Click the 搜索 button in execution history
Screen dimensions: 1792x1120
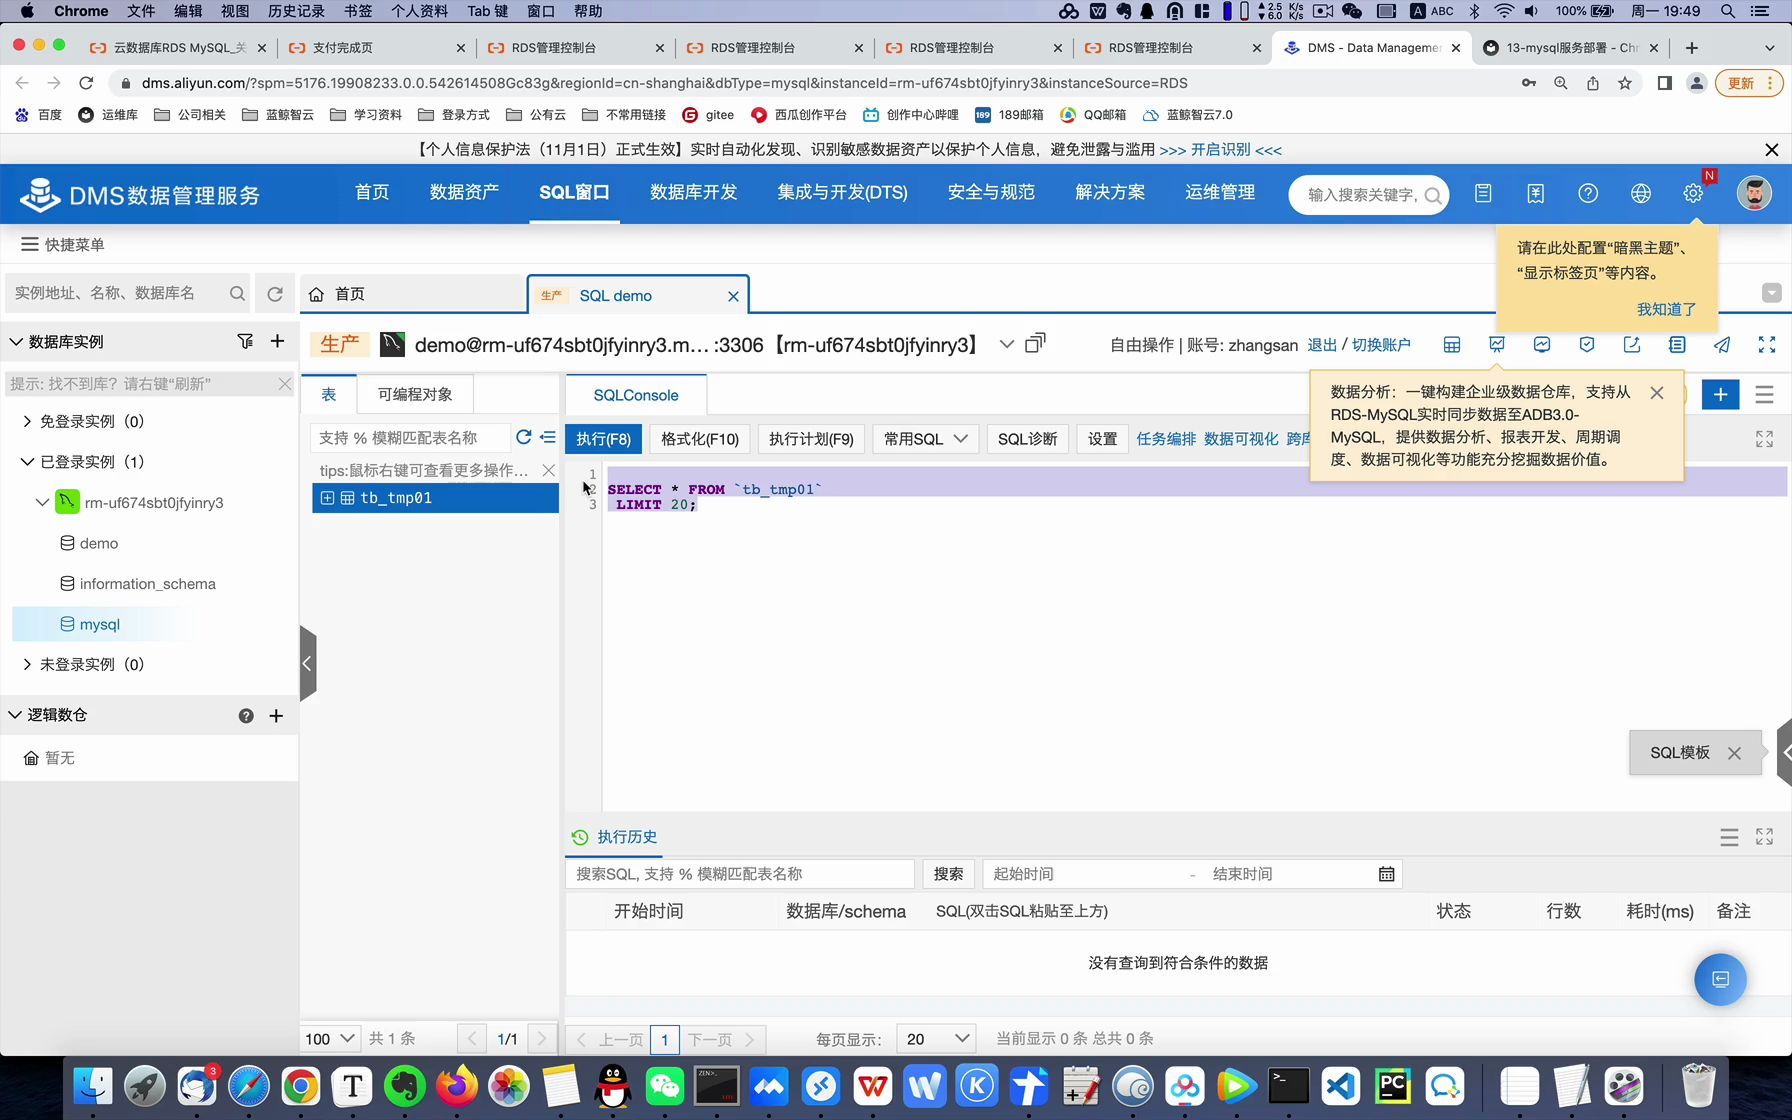coord(948,874)
